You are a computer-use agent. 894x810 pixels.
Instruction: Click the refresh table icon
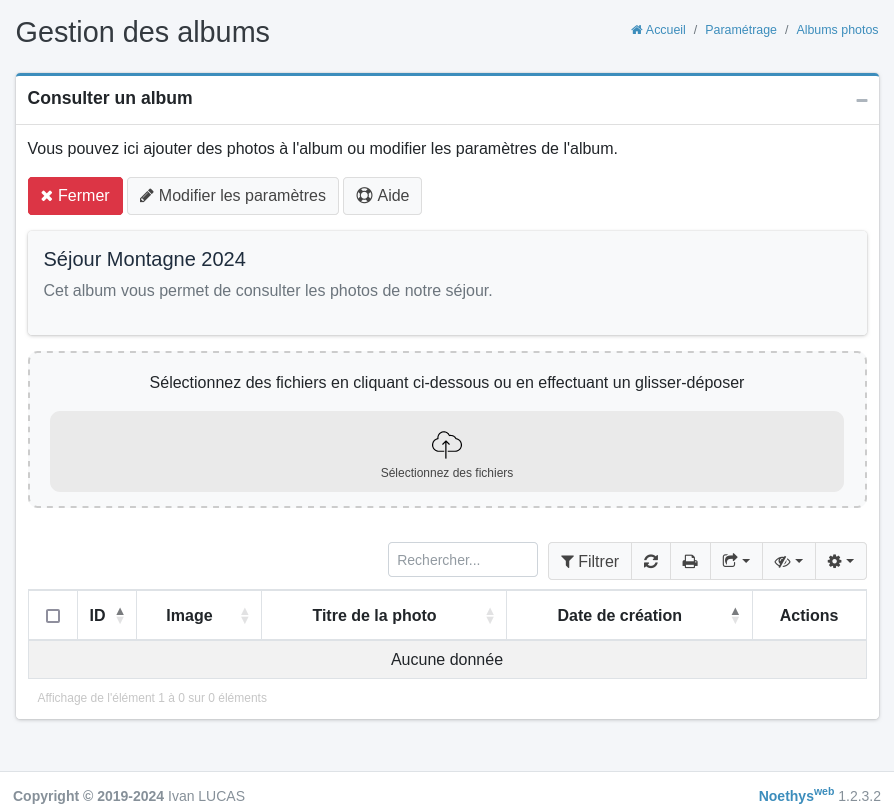(x=651, y=561)
